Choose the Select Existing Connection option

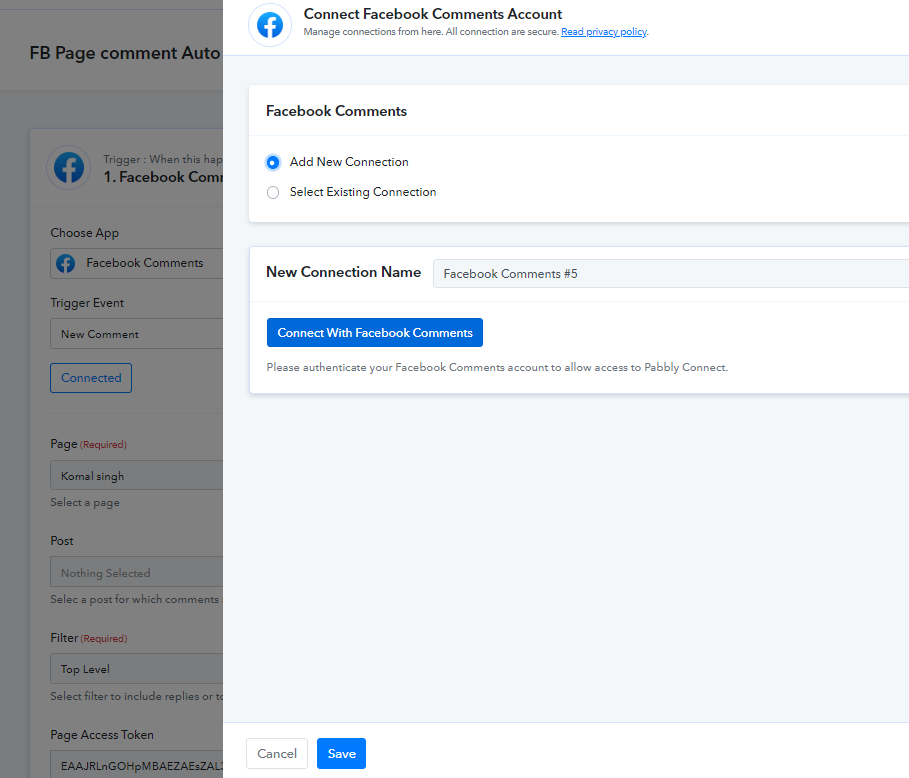click(x=273, y=192)
